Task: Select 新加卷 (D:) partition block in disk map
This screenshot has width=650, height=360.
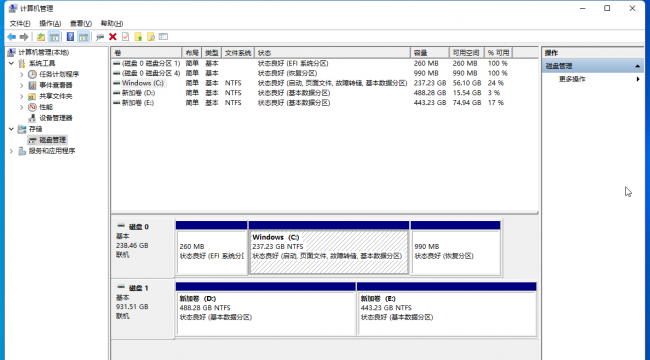Action: [266, 309]
